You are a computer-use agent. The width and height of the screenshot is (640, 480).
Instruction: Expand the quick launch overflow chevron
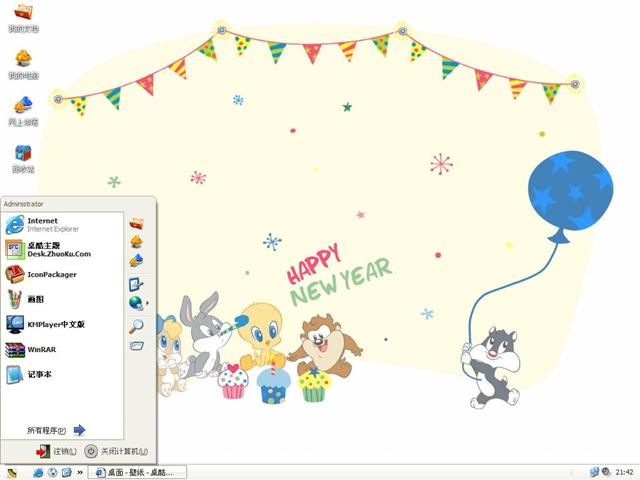[80, 473]
